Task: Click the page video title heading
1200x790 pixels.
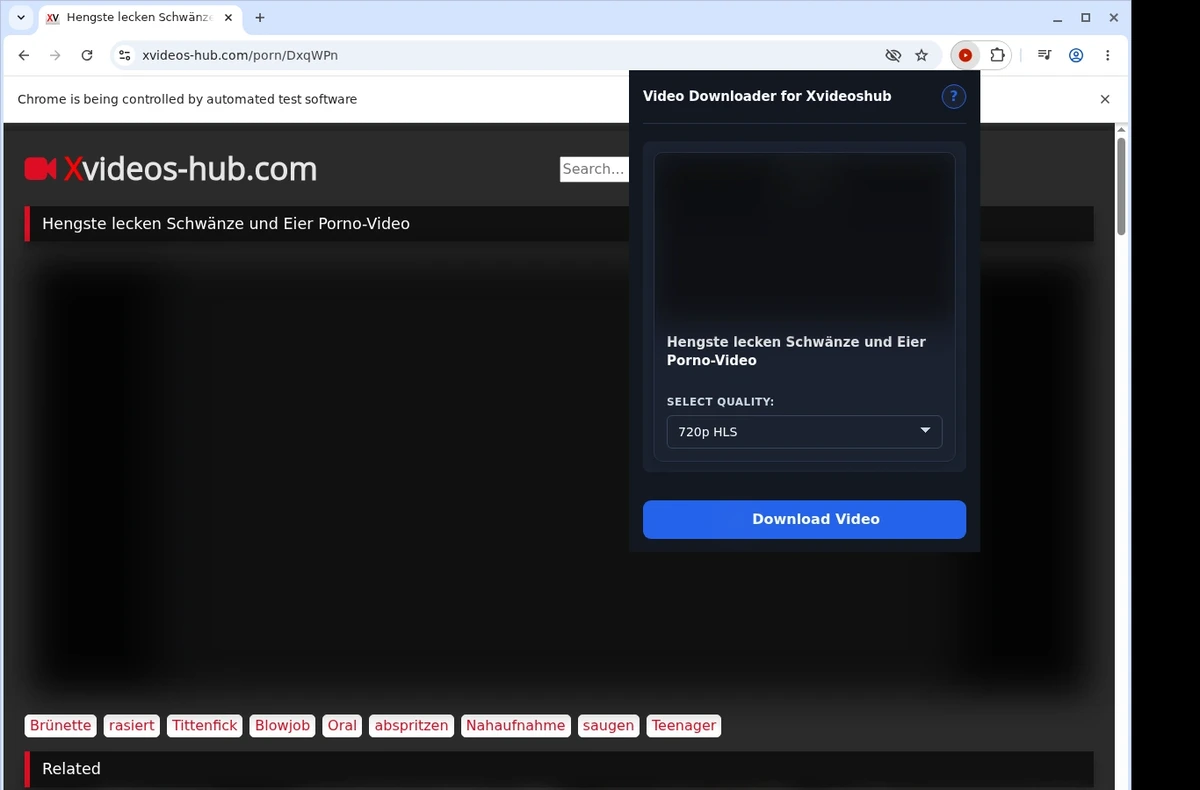Action: tap(226, 224)
